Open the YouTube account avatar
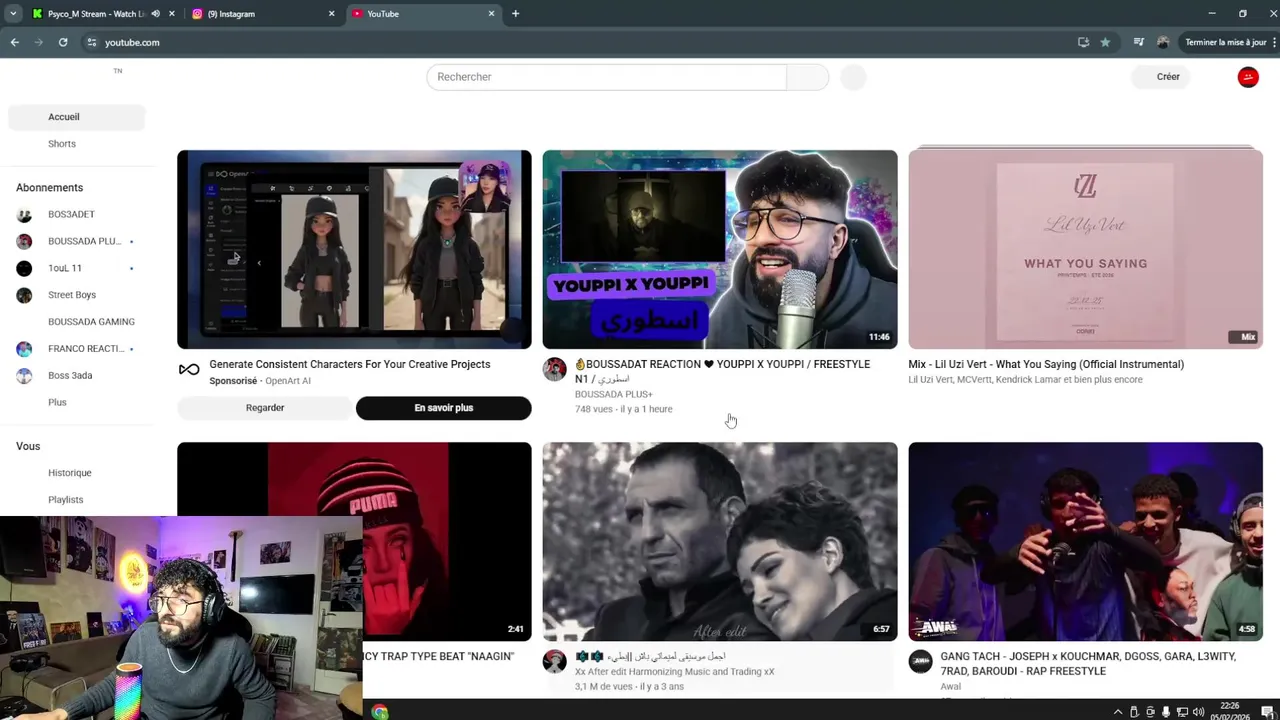Viewport: 1280px width, 720px height. [x=1248, y=77]
